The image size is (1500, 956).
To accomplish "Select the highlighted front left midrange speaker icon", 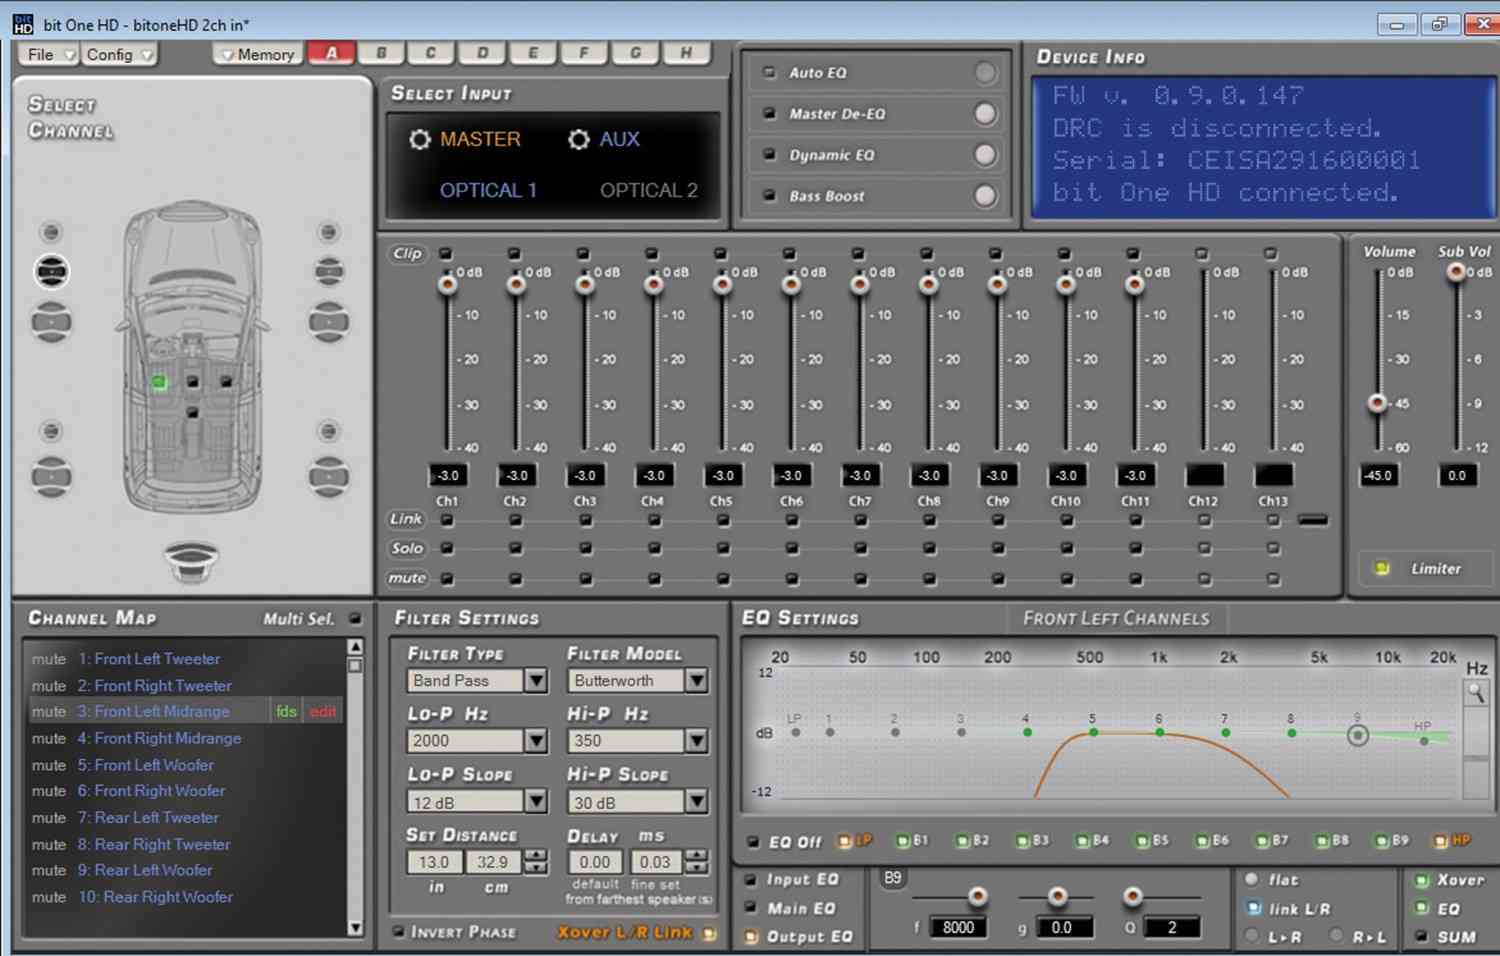I will pos(51,271).
